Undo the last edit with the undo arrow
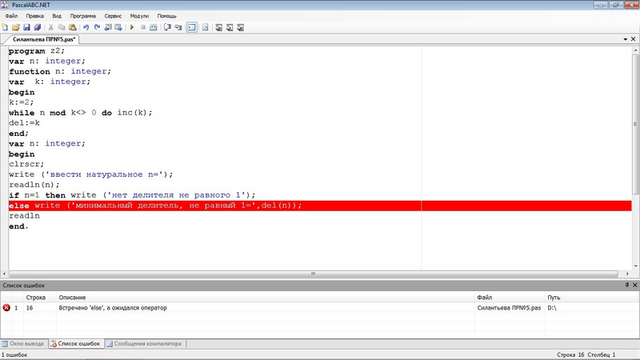Viewport: 640px width, 360px height. pos(86,27)
